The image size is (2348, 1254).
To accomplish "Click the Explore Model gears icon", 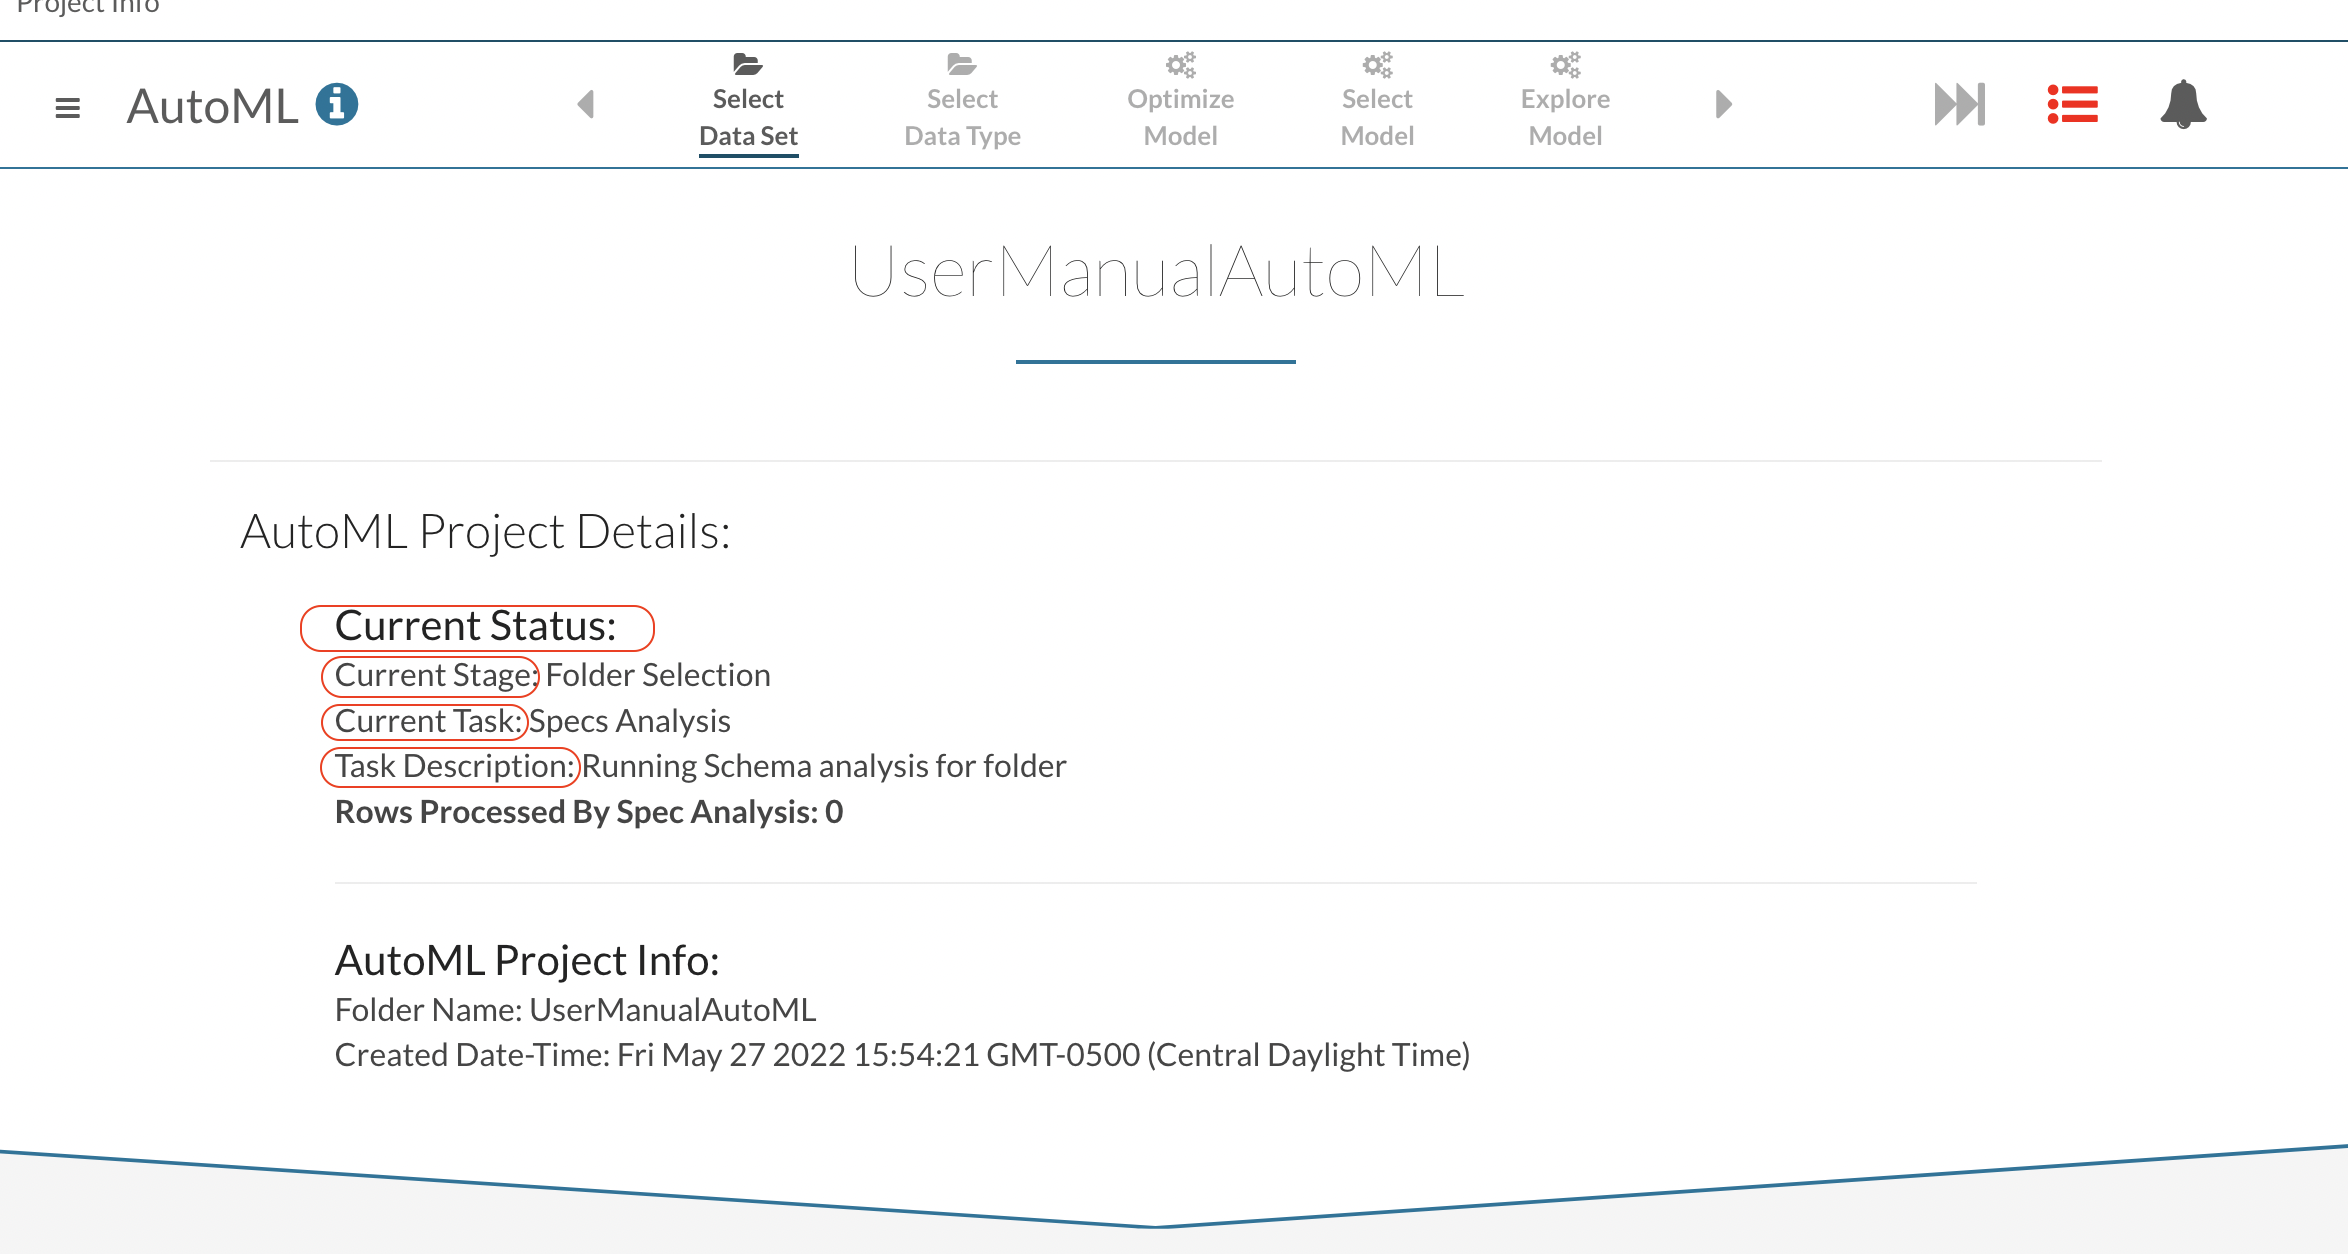I will pyautogui.click(x=1565, y=65).
